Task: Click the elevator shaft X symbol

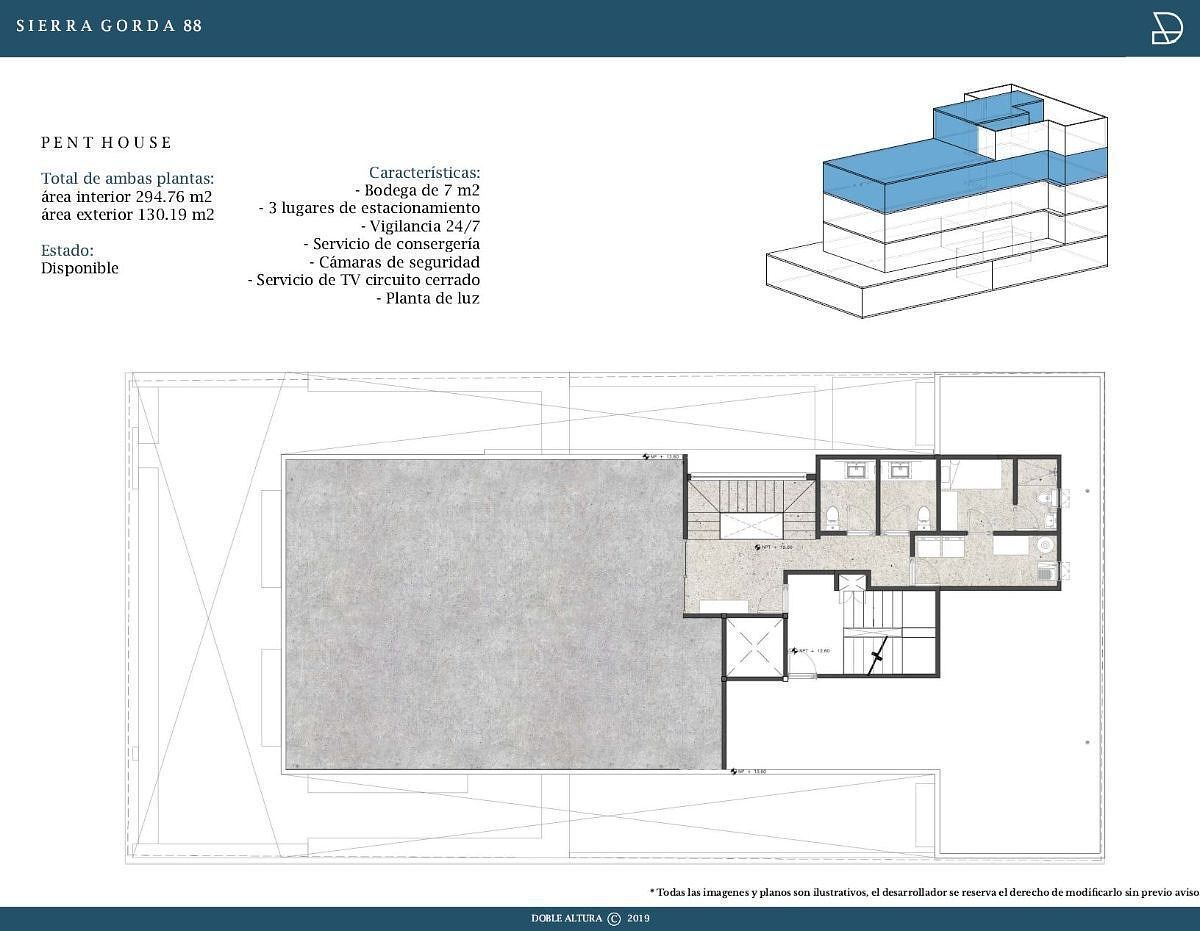Action: coord(754,648)
